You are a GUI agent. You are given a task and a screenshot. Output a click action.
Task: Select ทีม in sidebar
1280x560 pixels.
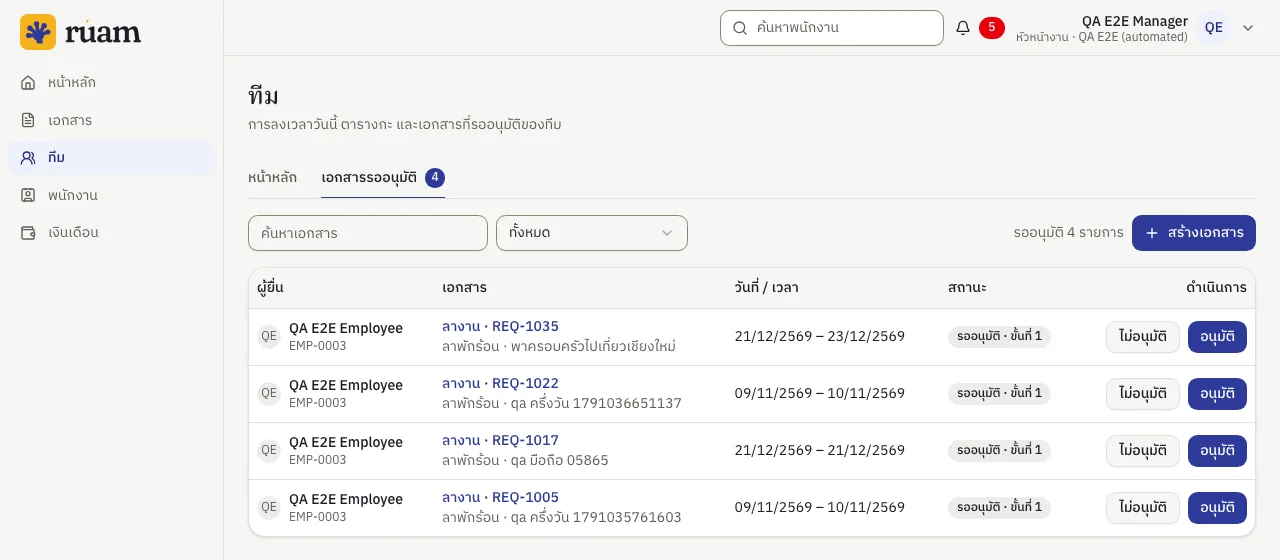(x=112, y=157)
